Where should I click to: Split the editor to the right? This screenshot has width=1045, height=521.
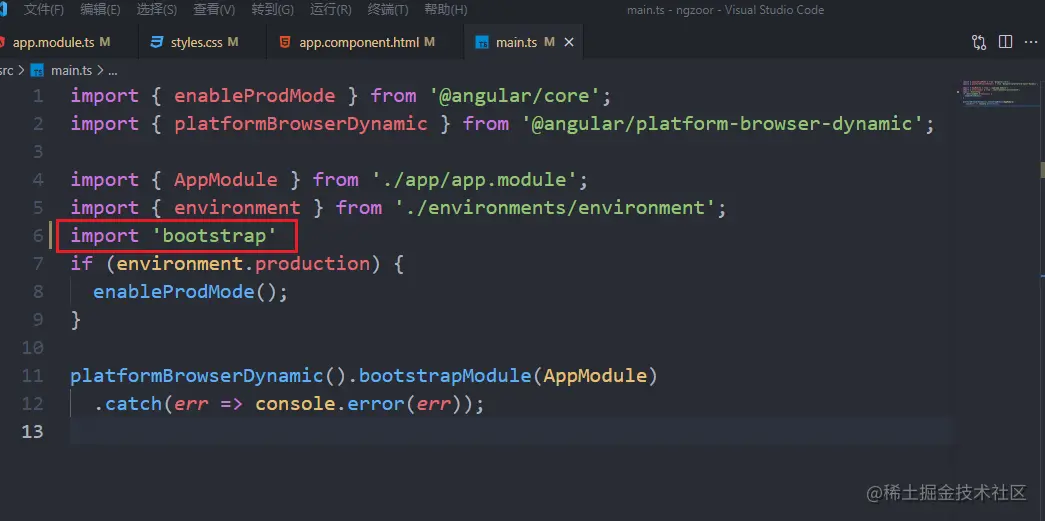pyautogui.click(x=1005, y=42)
